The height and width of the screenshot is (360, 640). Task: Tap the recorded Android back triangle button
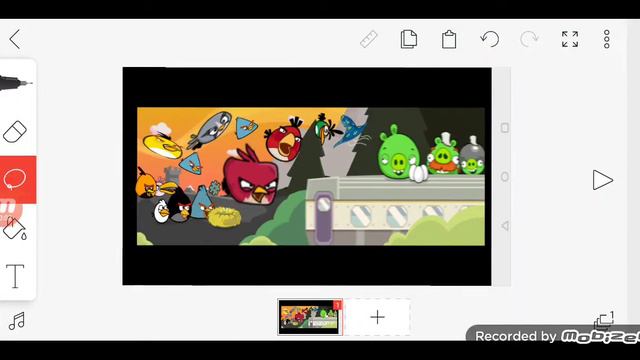click(x=505, y=225)
